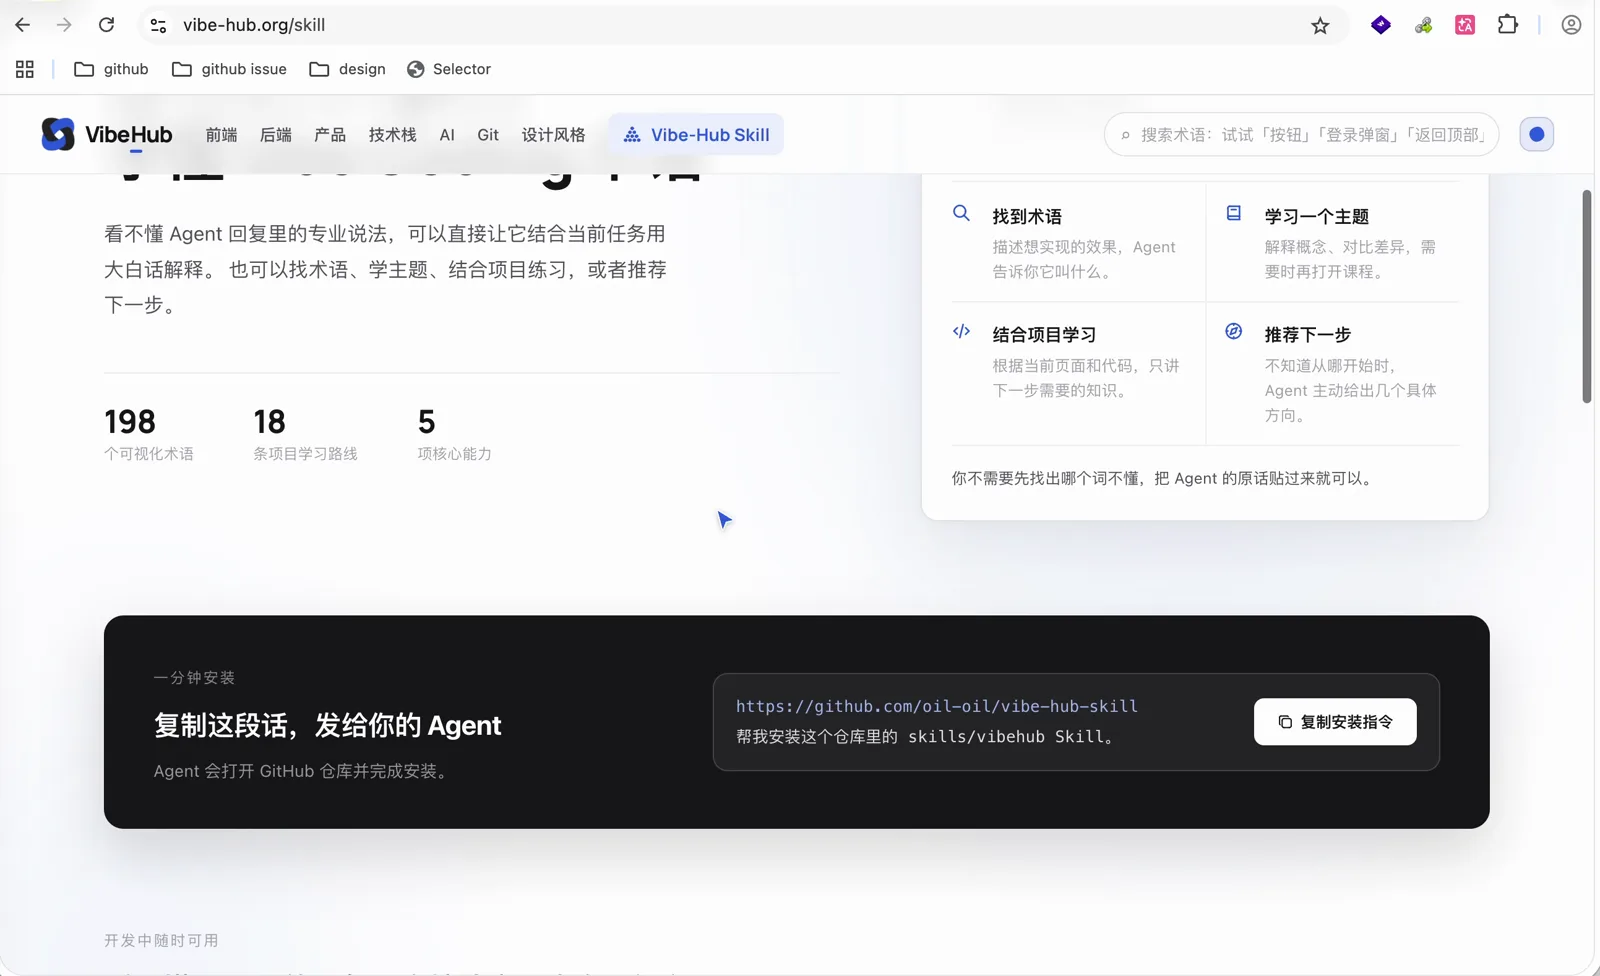1600x976 pixels.
Task: Open the apps grid in bookmarks bar
Action: (x=25, y=69)
